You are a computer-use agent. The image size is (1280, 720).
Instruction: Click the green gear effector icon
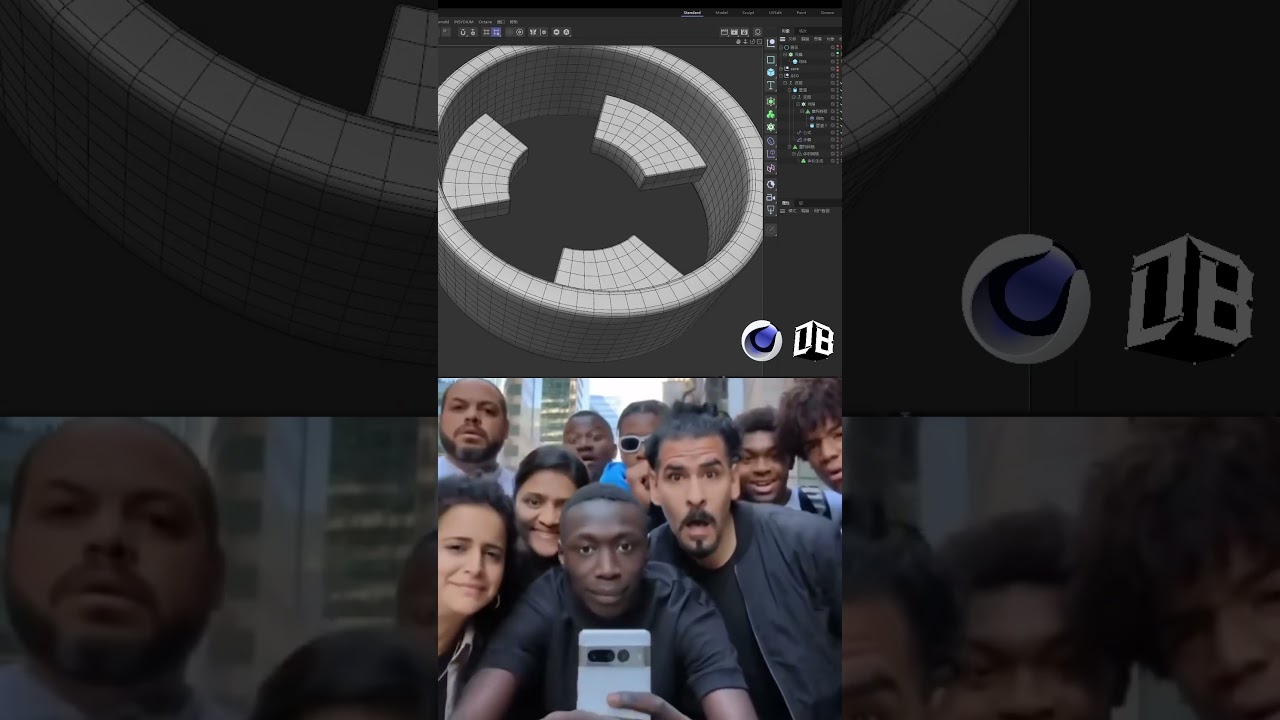771,127
